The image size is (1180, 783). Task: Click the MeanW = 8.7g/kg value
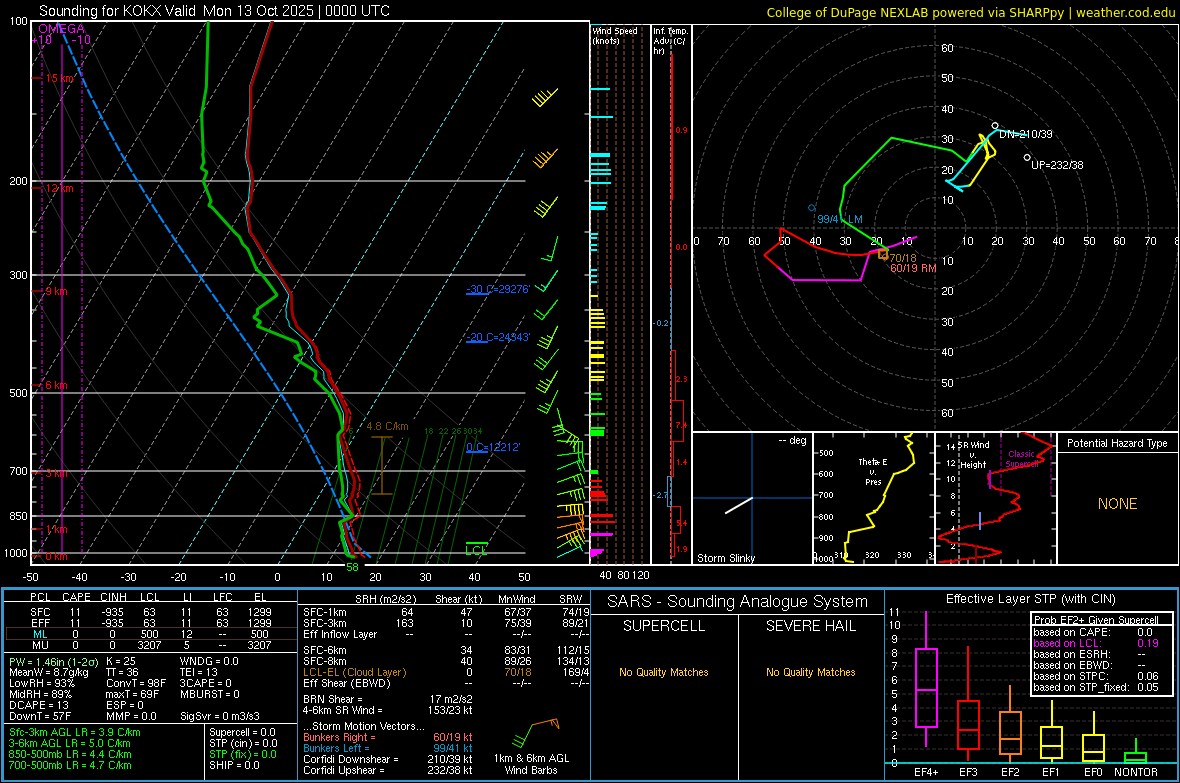click(48, 672)
